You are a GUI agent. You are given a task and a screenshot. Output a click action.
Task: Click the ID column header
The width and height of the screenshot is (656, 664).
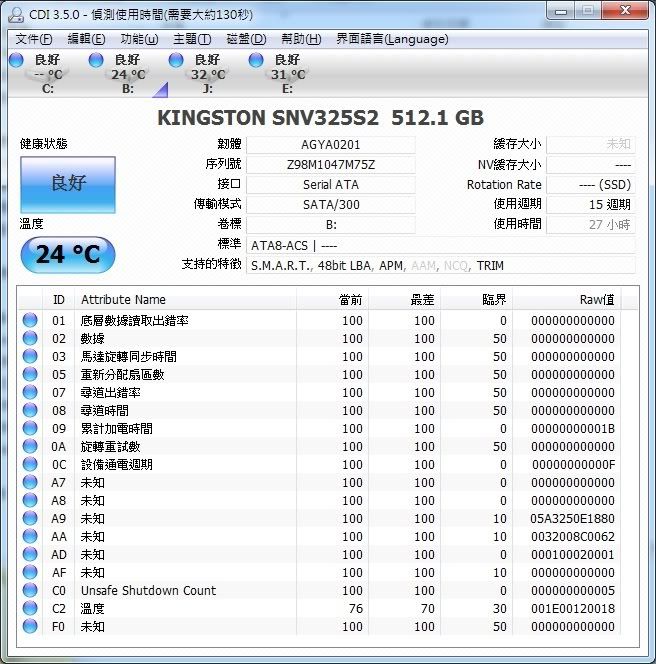click(x=59, y=299)
